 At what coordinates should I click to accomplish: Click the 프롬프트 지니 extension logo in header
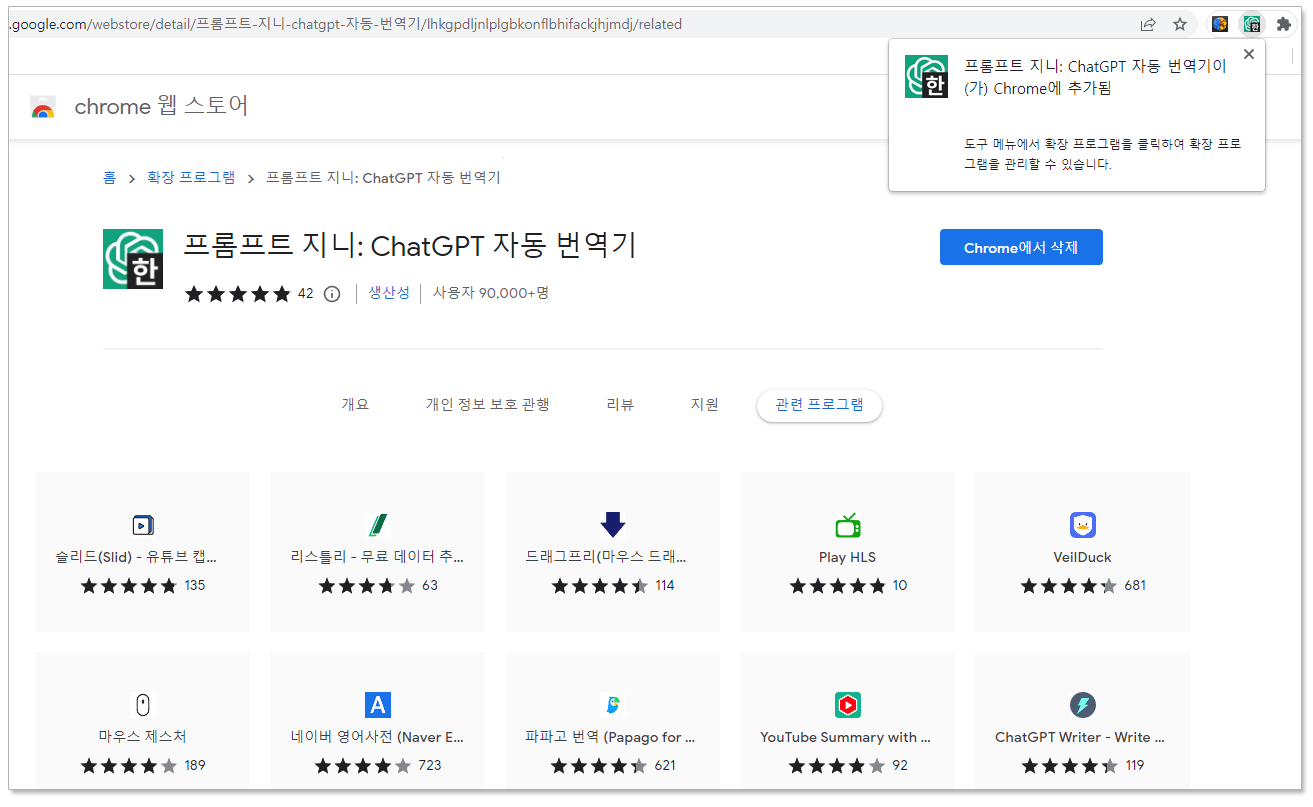[133, 259]
